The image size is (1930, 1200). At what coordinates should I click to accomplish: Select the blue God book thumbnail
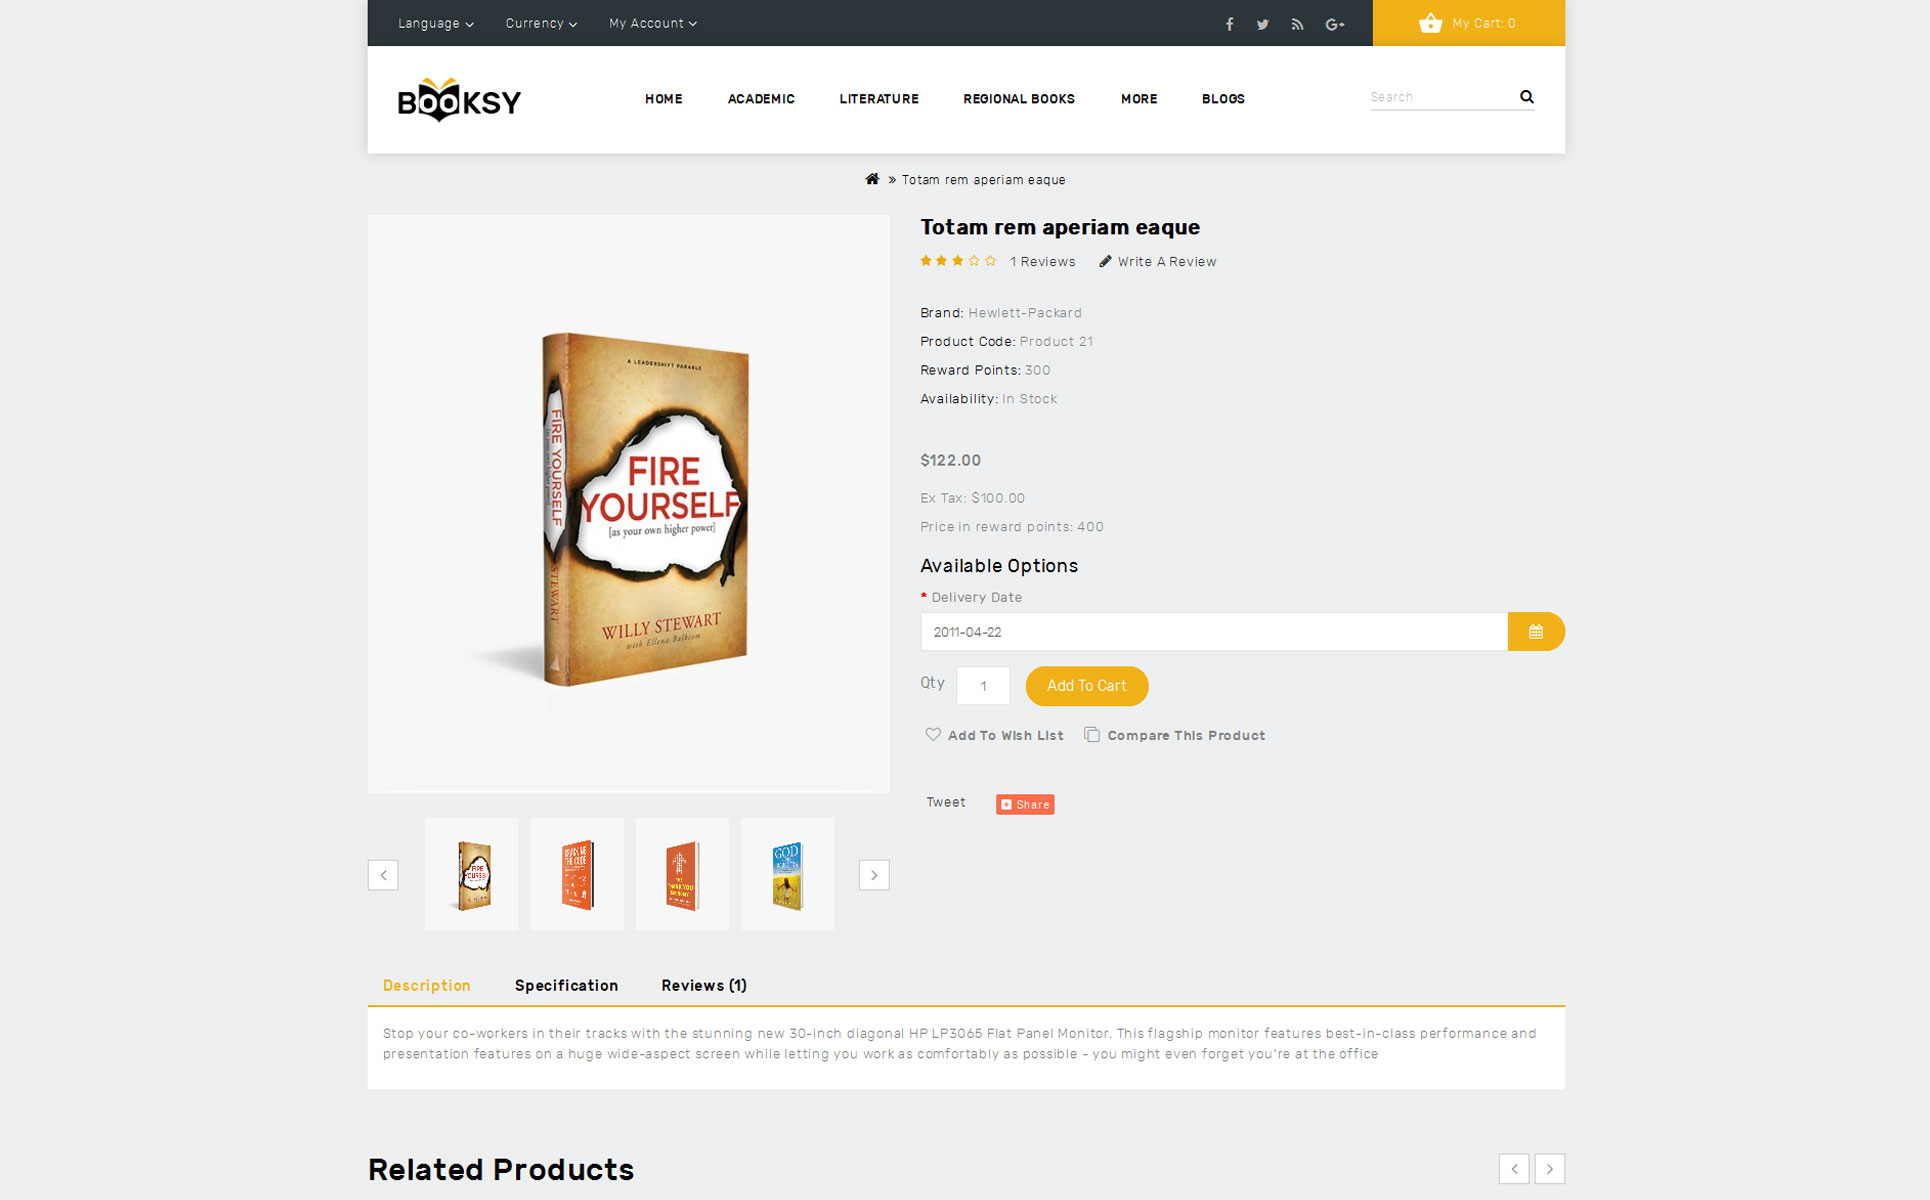coord(788,875)
